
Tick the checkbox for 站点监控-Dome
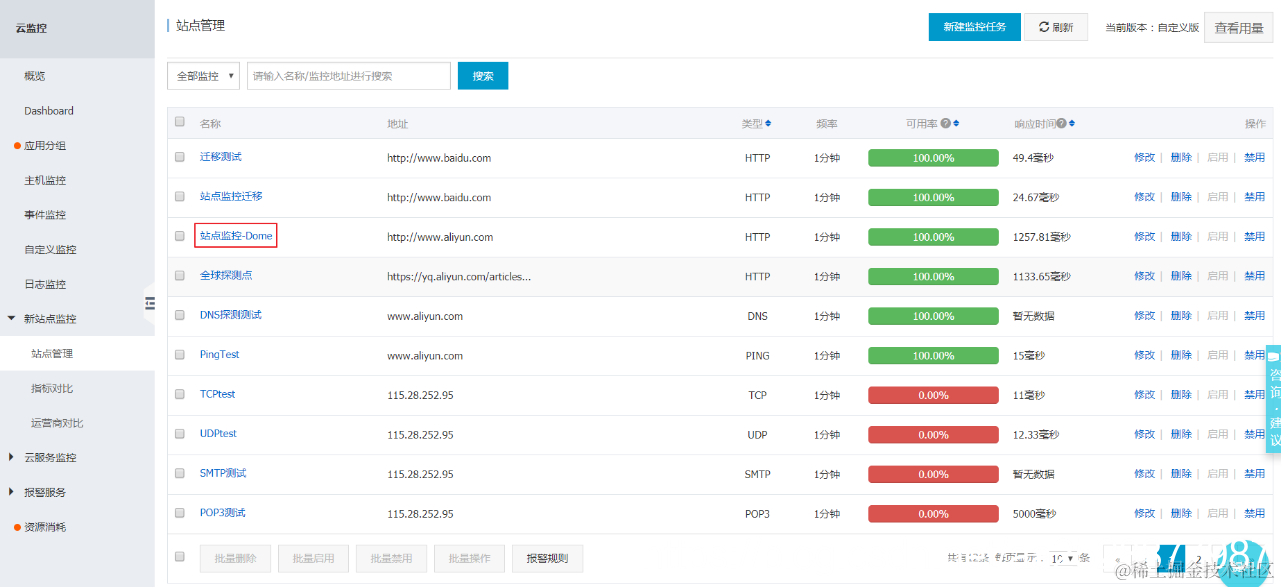(x=180, y=236)
